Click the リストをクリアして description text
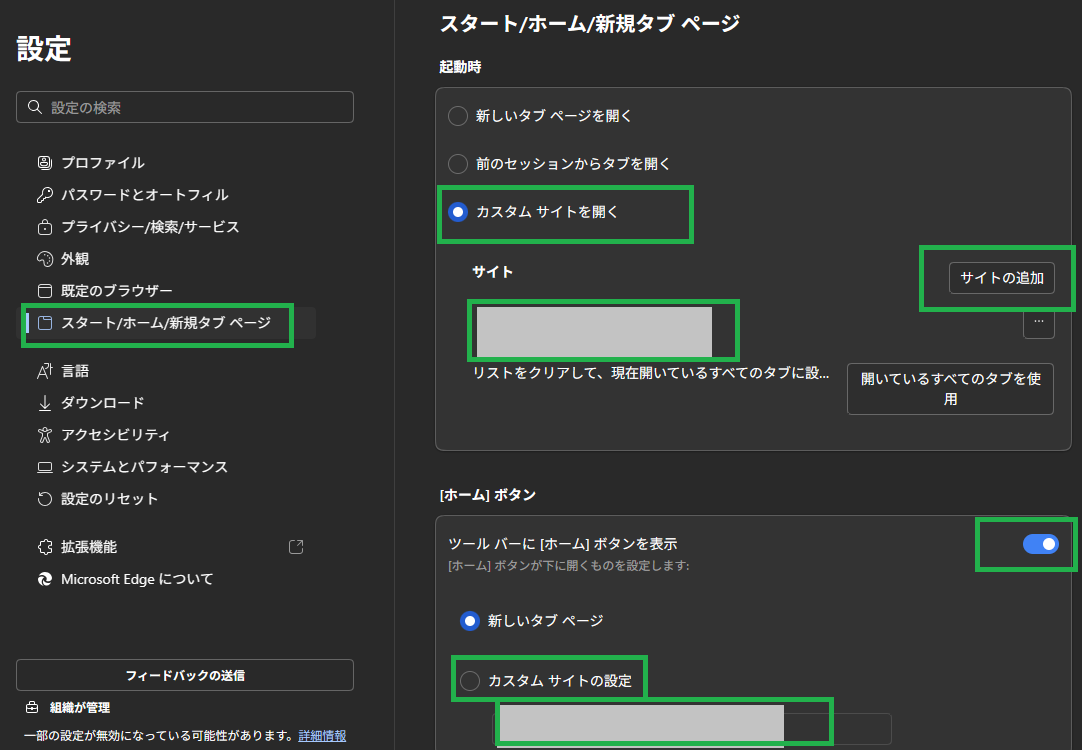 [x=651, y=373]
